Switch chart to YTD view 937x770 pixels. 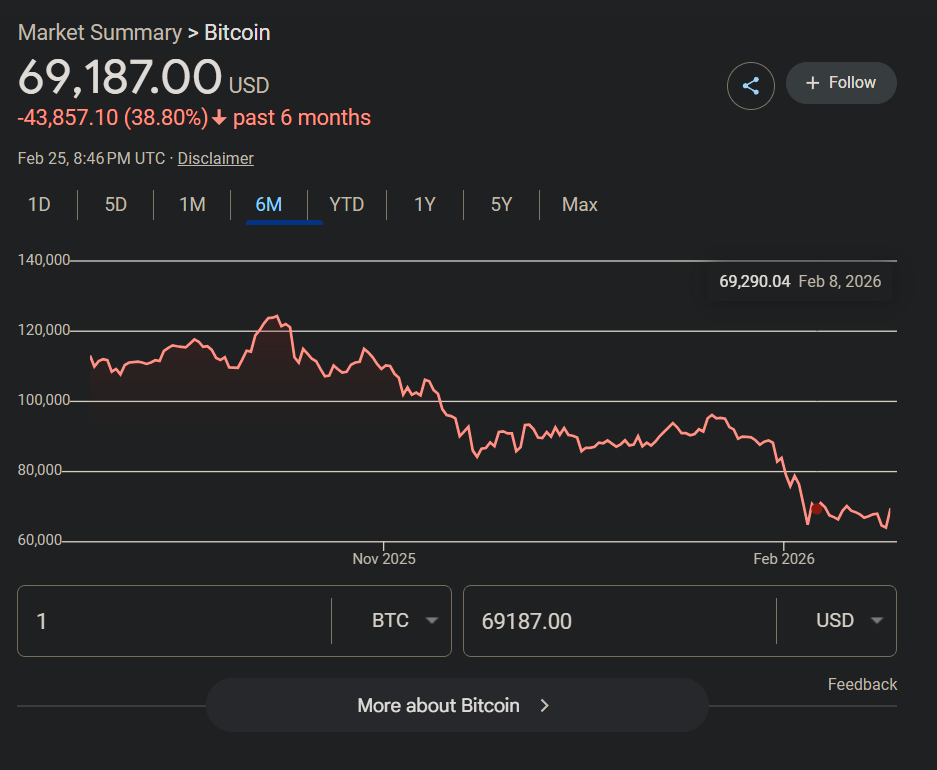347,205
